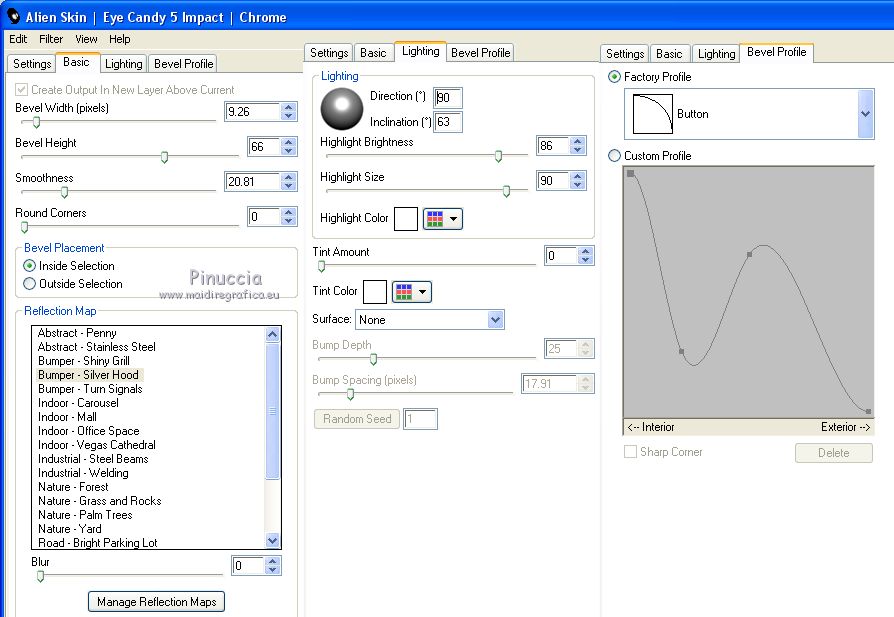Click the Alien Skin logo in title bar
Image resolution: width=894 pixels, height=617 pixels.
click(13, 16)
